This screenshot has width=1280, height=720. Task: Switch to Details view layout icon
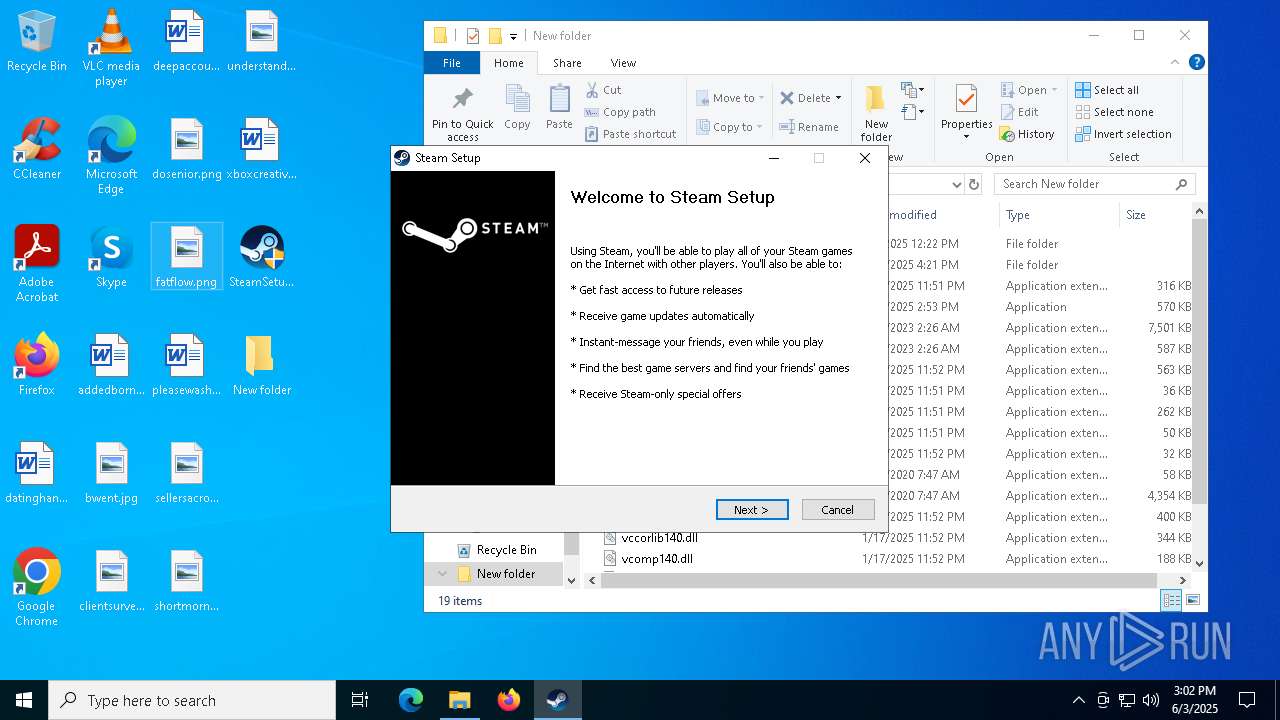coord(1171,600)
